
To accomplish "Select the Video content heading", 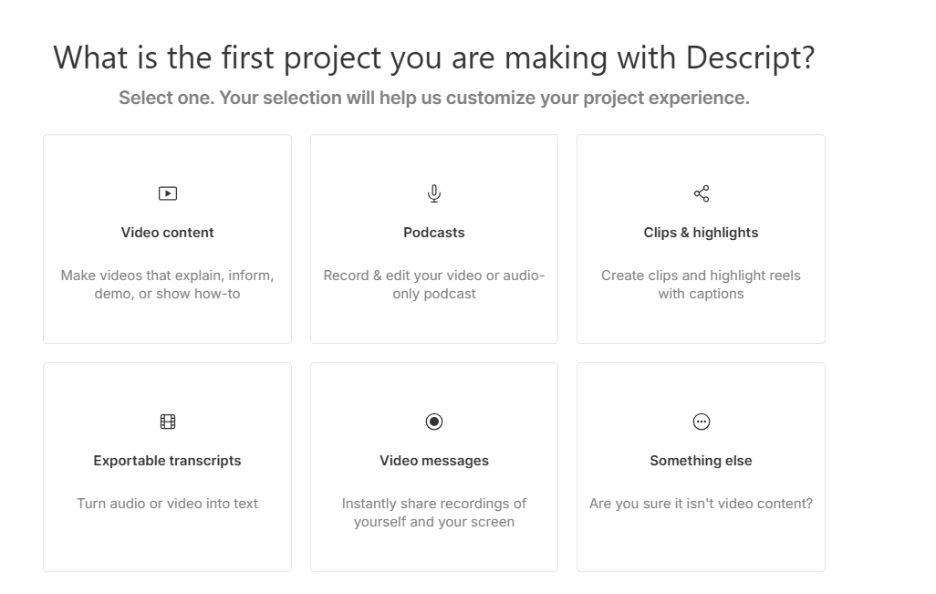I will pyautogui.click(x=167, y=233).
